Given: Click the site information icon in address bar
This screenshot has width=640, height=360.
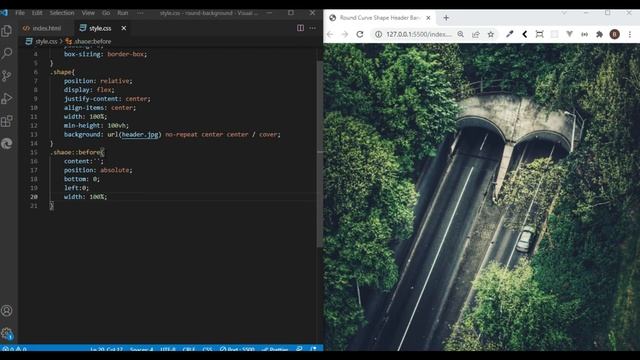Looking at the screenshot, I should (x=378, y=34).
